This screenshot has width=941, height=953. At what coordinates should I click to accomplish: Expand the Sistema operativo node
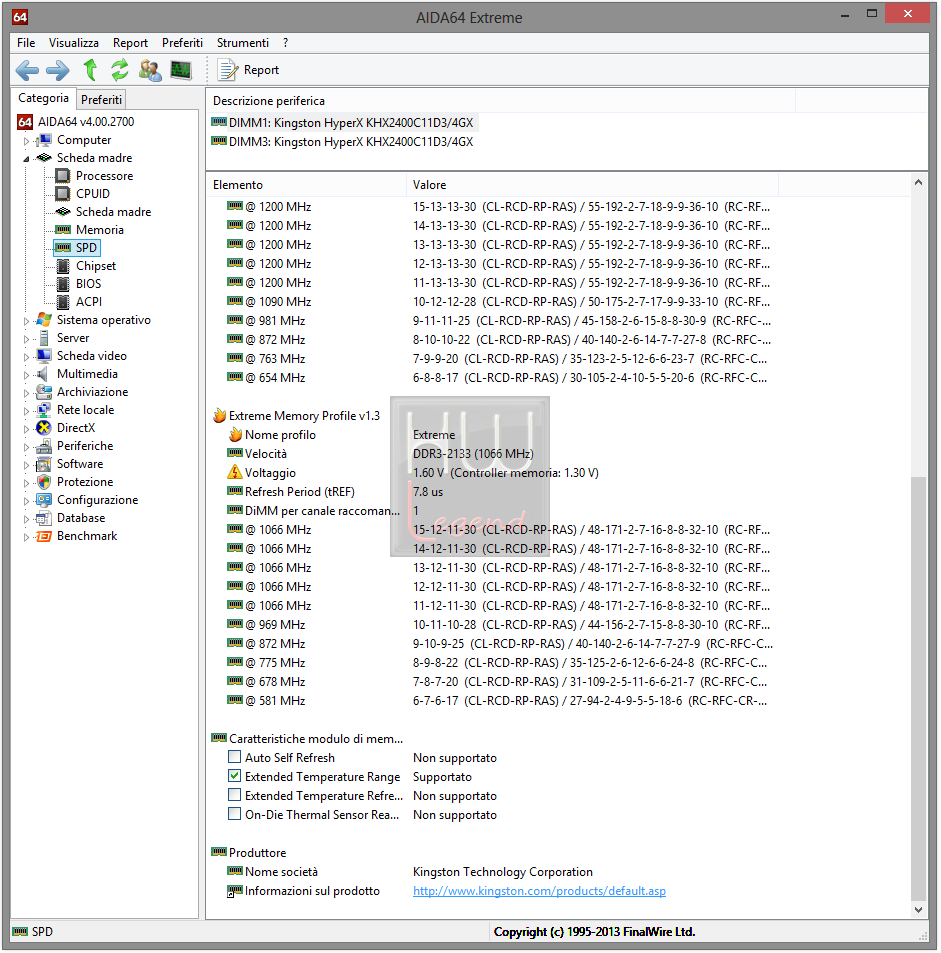click(26, 320)
